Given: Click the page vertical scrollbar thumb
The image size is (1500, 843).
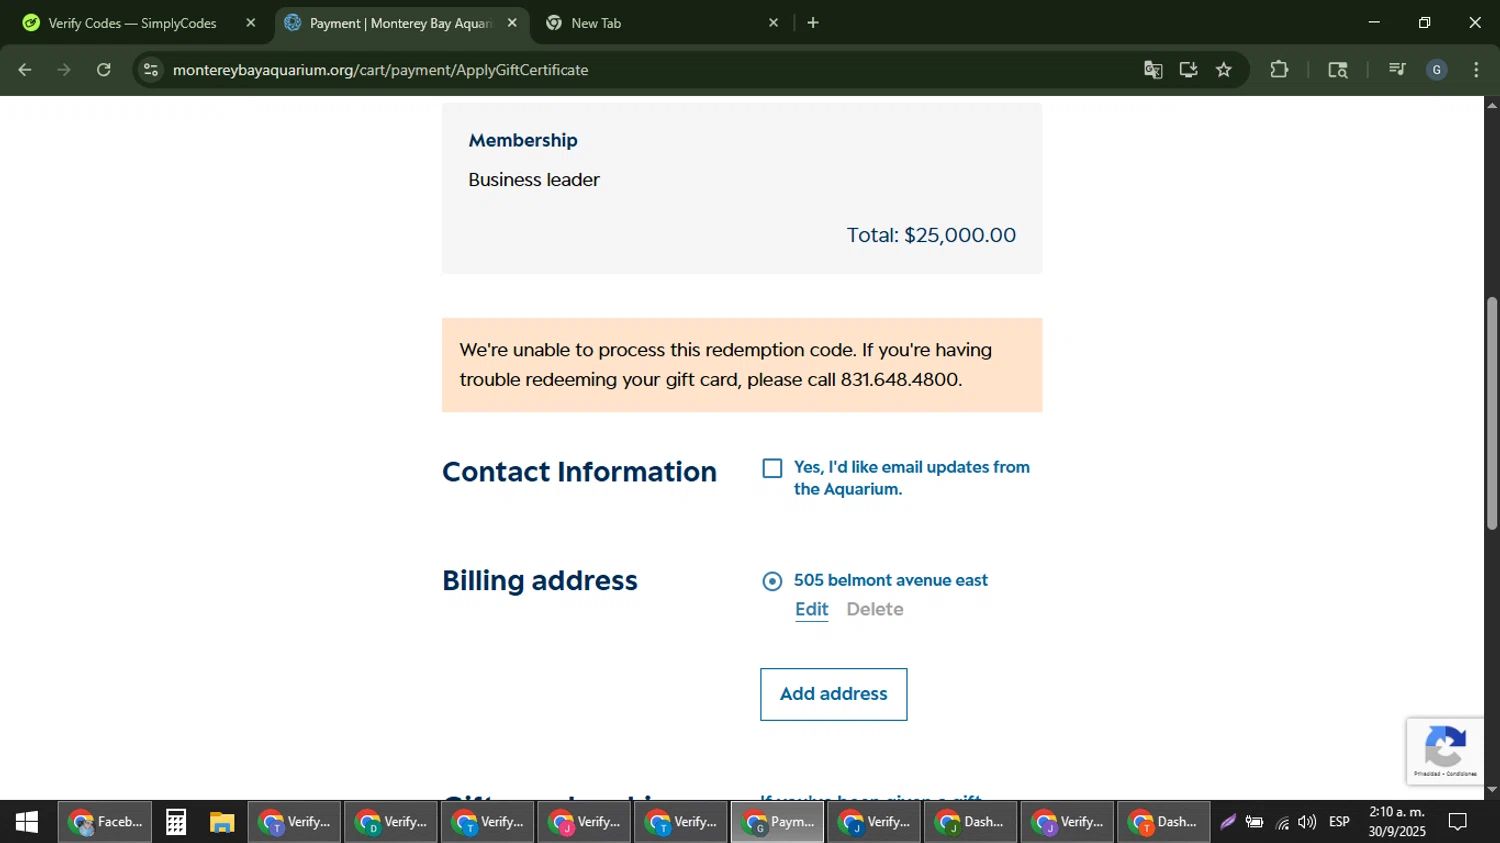Looking at the screenshot, I should [1492, 413].
